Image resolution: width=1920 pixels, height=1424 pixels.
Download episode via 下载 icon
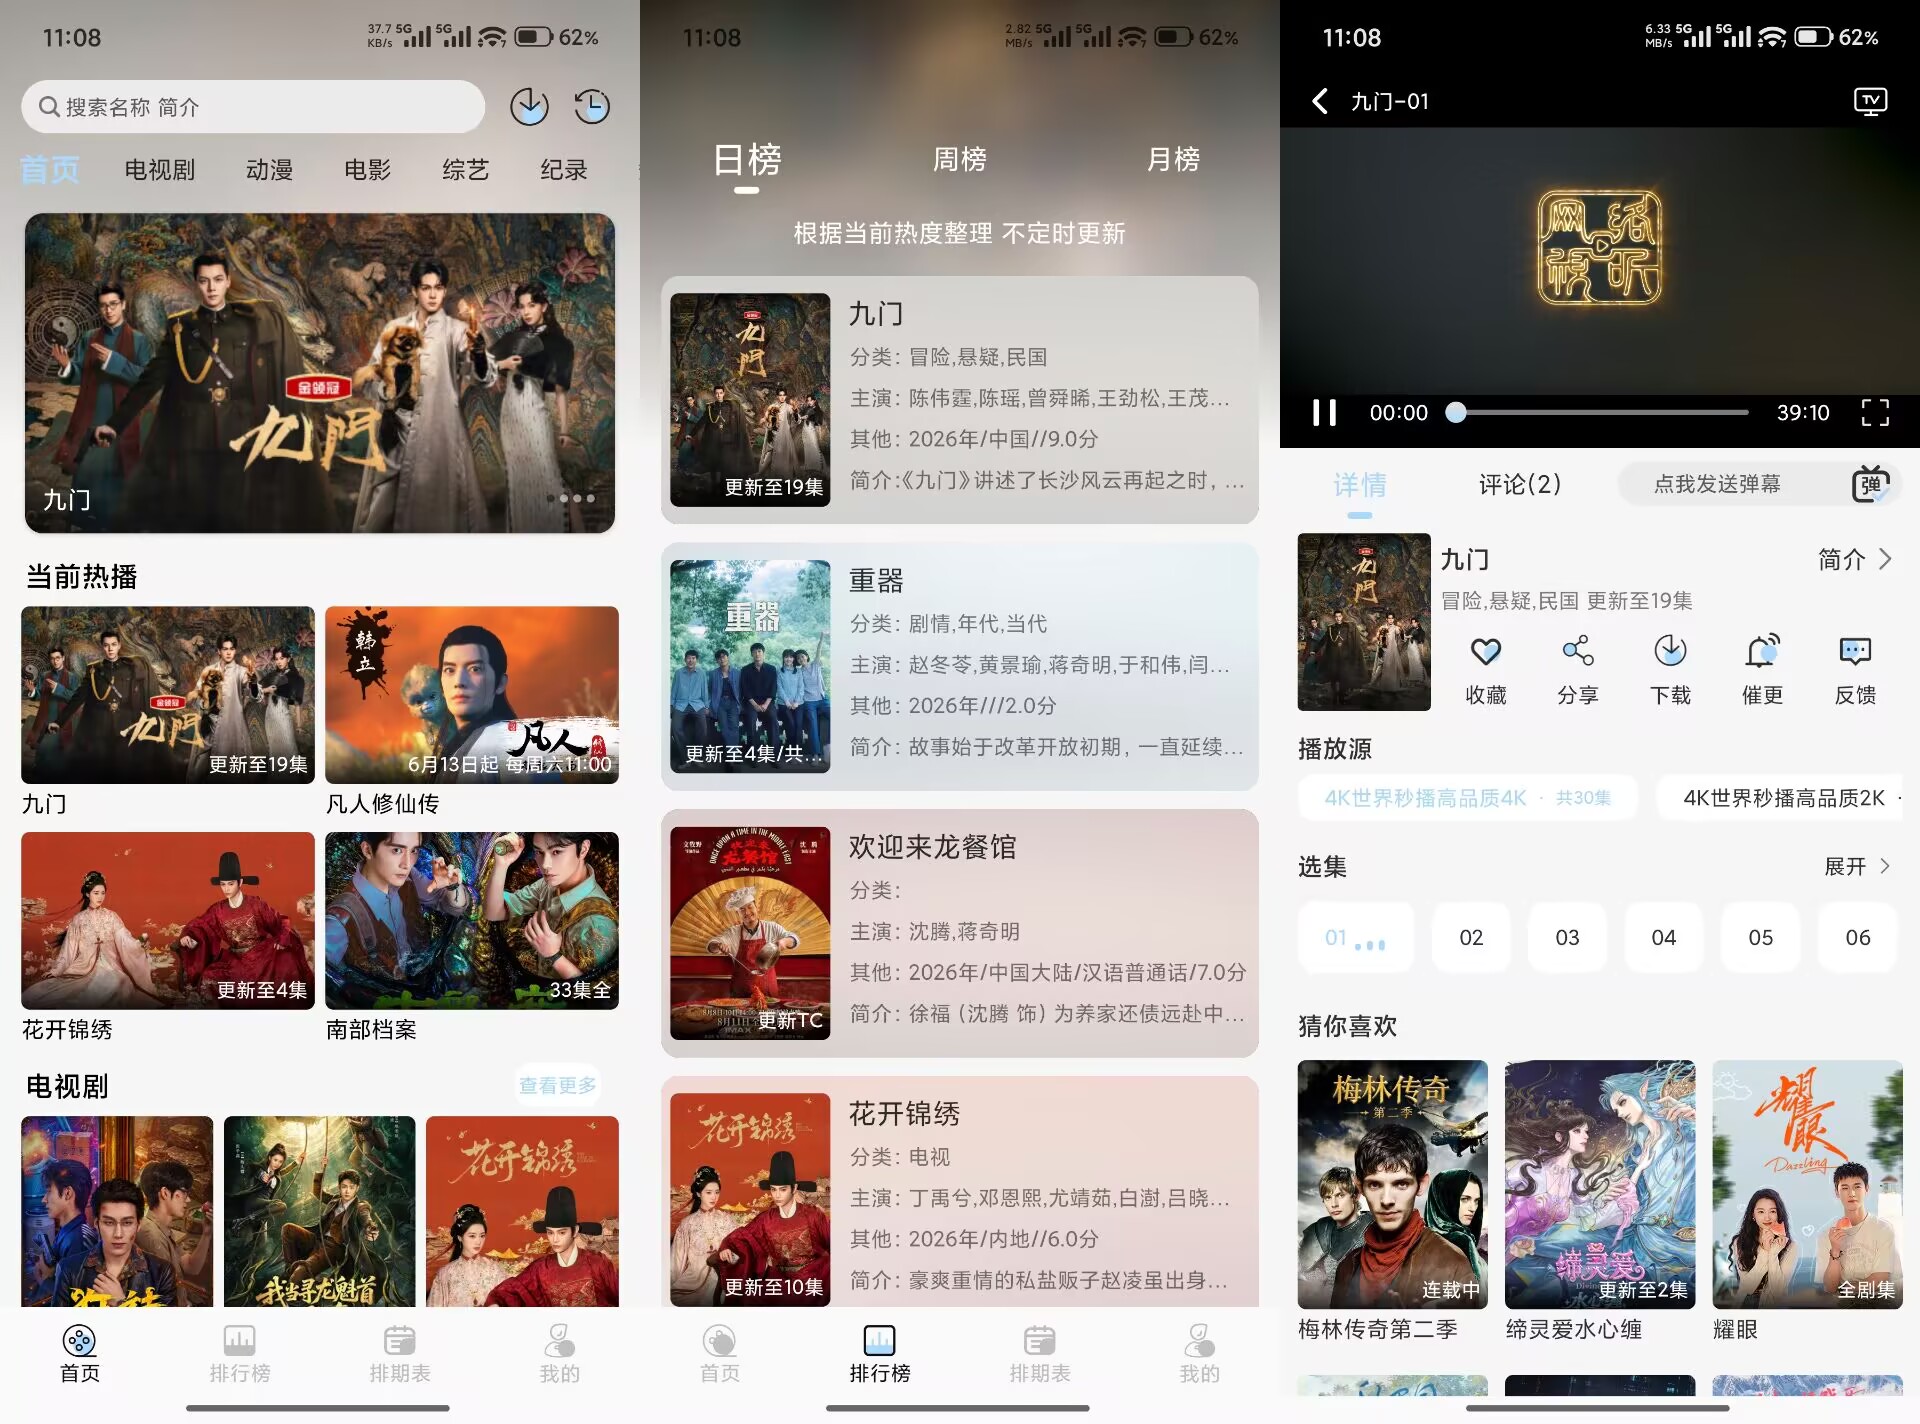click(1670, 651)
